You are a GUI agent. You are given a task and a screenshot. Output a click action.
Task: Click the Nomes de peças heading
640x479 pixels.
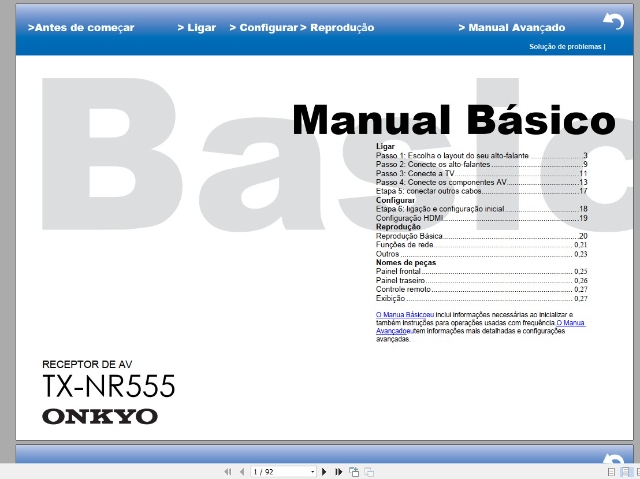[406, 262]
